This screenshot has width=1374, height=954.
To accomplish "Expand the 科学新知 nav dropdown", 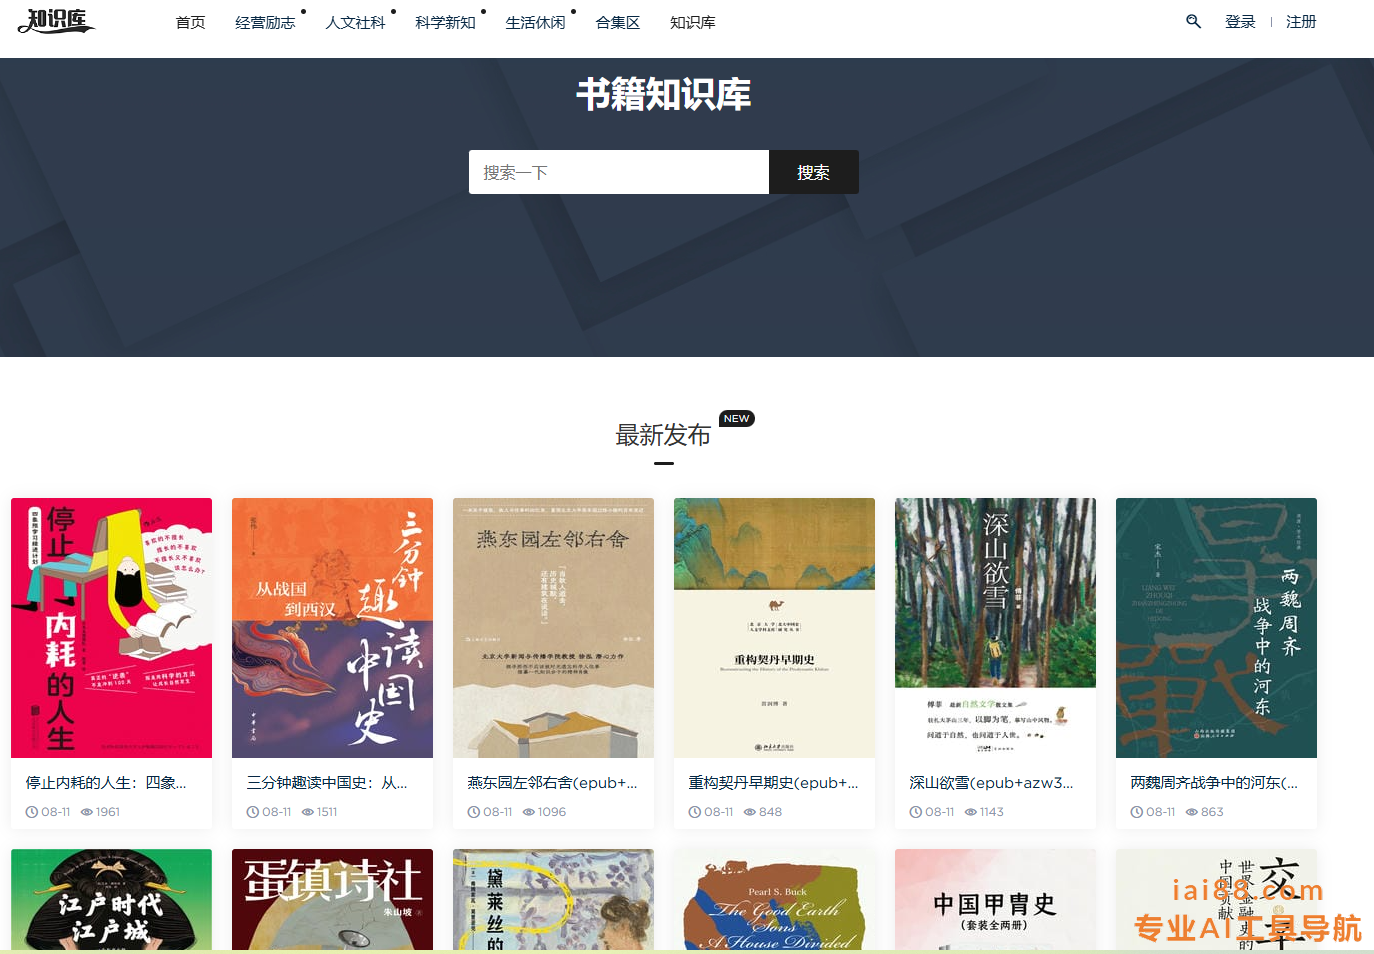I will click(445, 22).
